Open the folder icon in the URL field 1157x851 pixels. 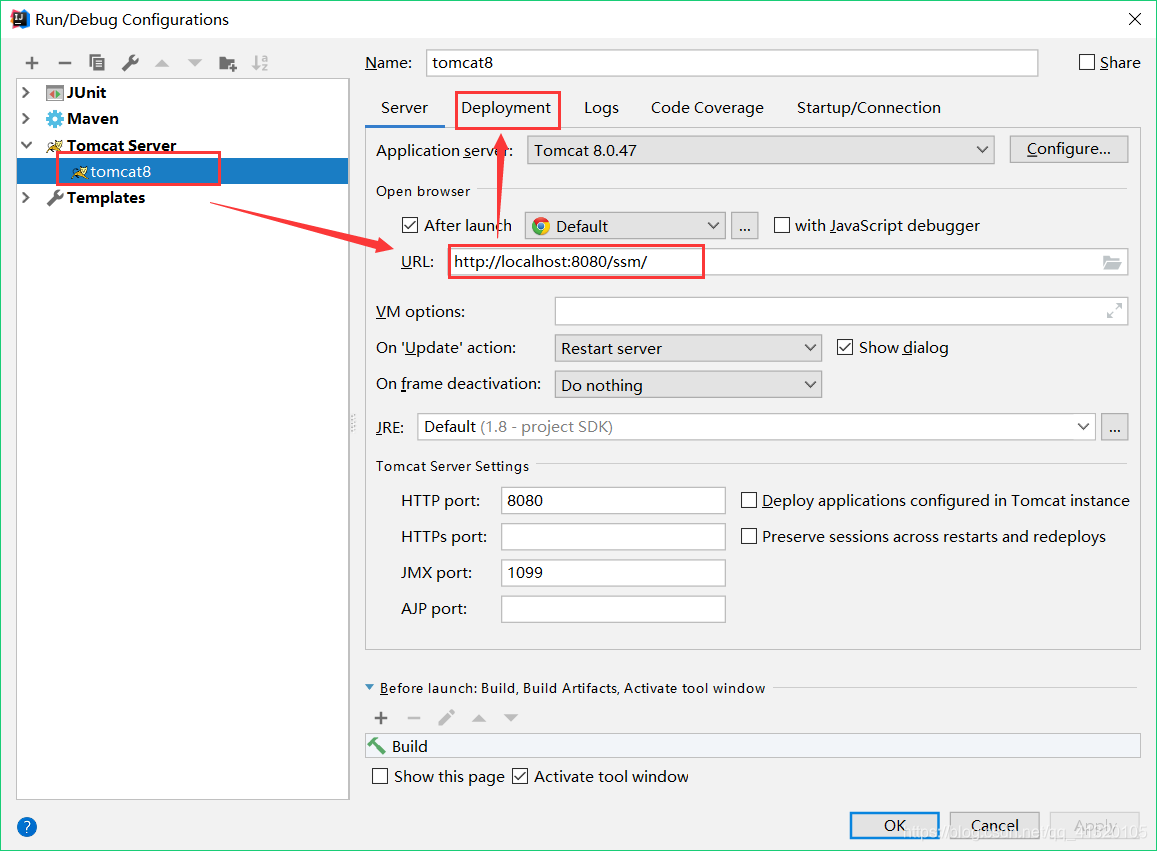1112,262
